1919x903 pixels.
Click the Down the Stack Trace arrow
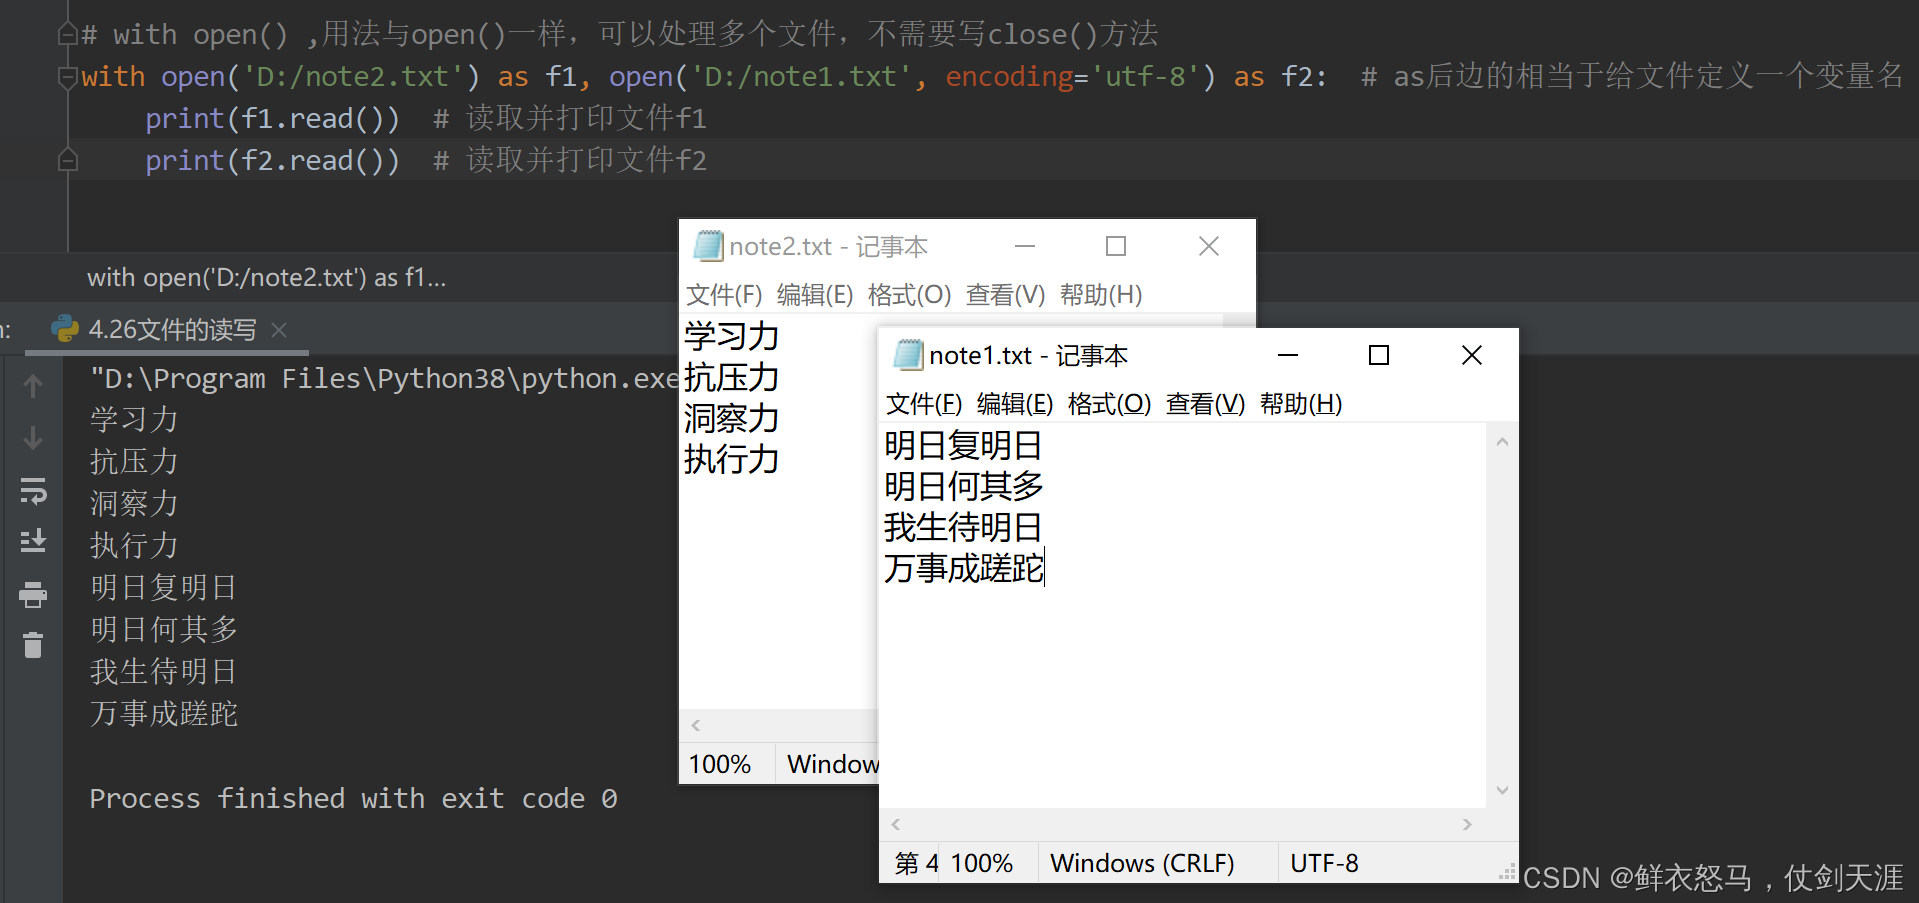point(33,438)
